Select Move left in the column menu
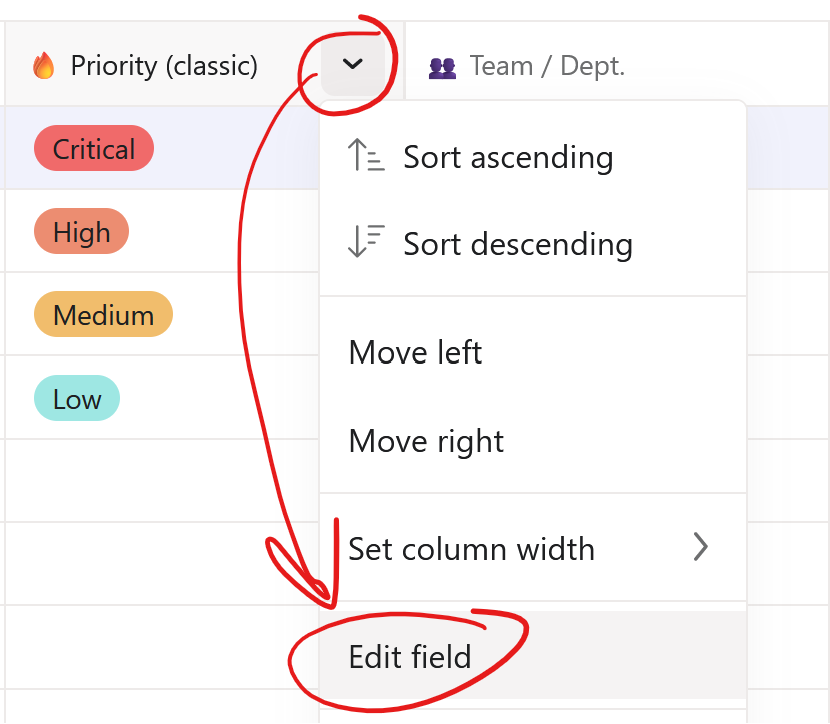The height and width of the screenshot is (724, 830). [415, 353]
